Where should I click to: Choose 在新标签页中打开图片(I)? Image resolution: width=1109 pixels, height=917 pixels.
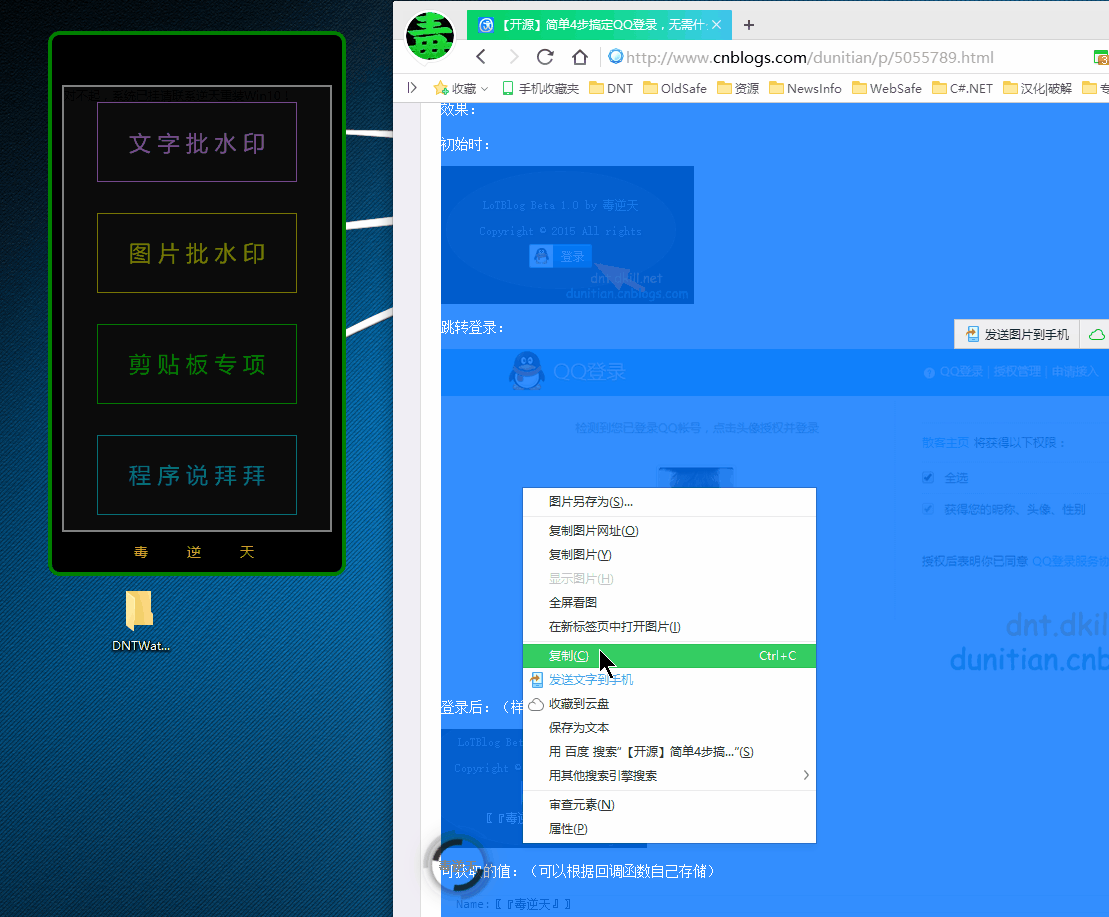coord(669,627)
